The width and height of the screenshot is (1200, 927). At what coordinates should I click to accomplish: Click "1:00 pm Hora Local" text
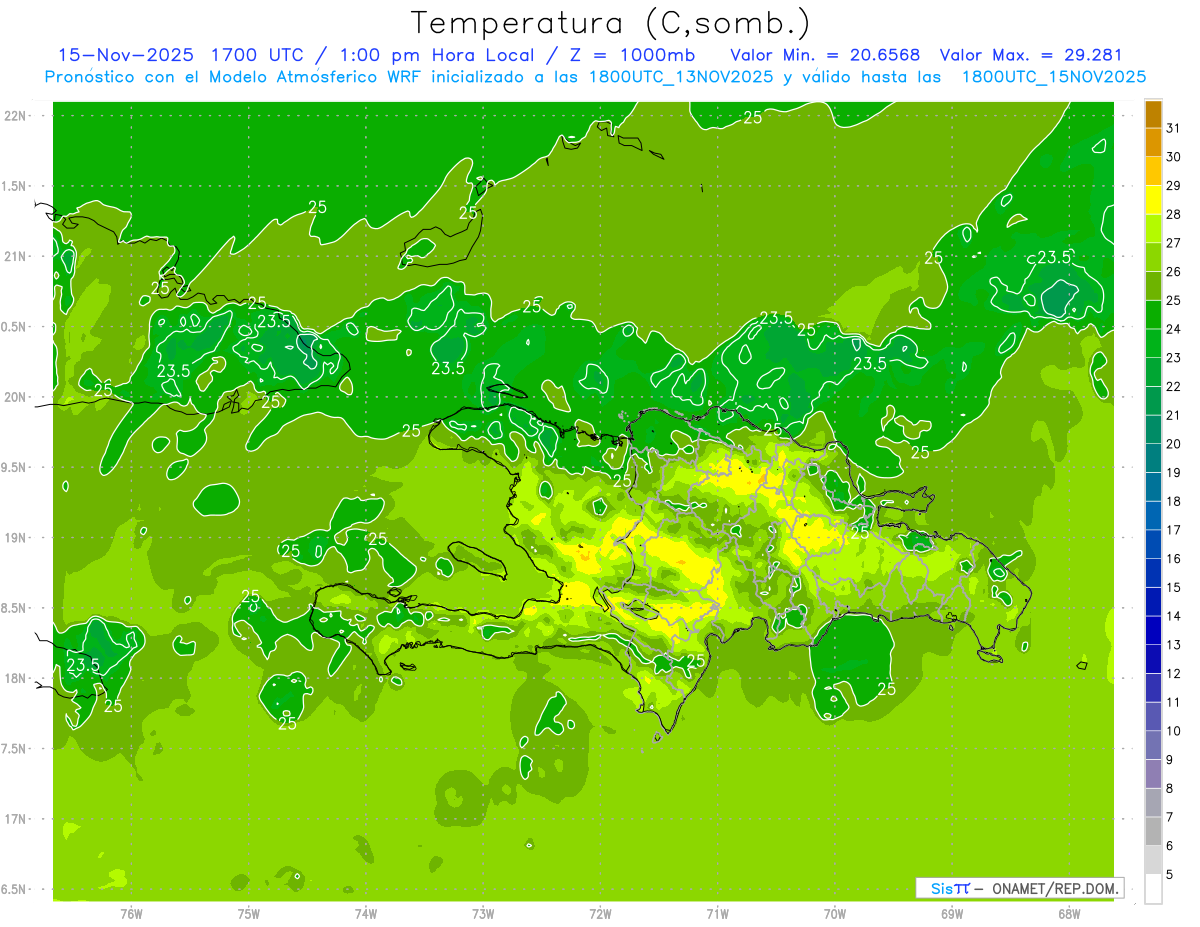pyautogui.click(x=432, y=55)
